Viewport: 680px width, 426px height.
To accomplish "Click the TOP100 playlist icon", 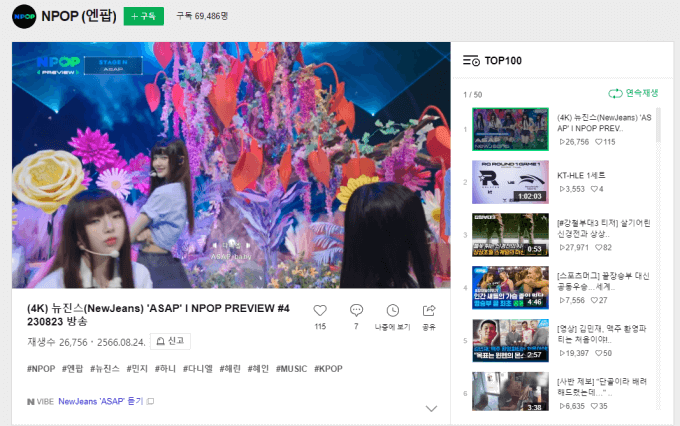I will [471, 61].
